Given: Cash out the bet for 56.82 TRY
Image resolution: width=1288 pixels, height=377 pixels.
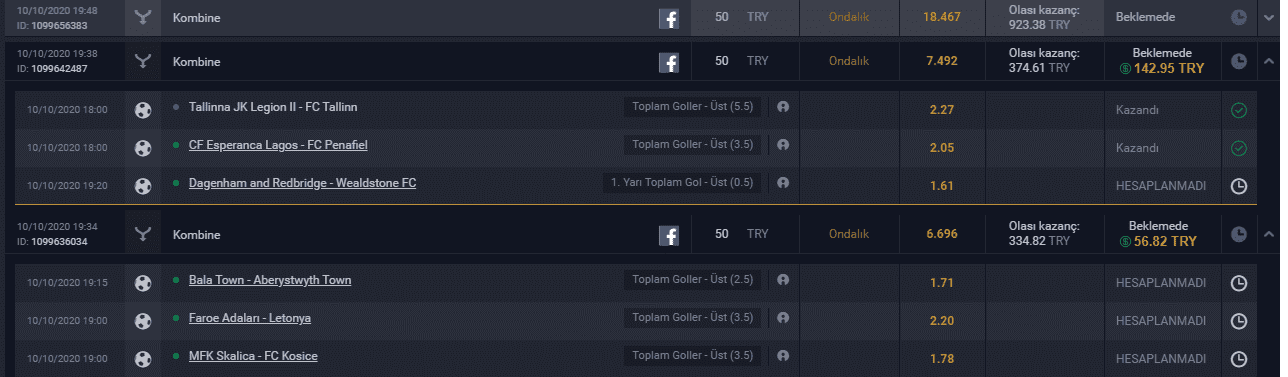Looking at the screenshot, I should (1158, 242).
